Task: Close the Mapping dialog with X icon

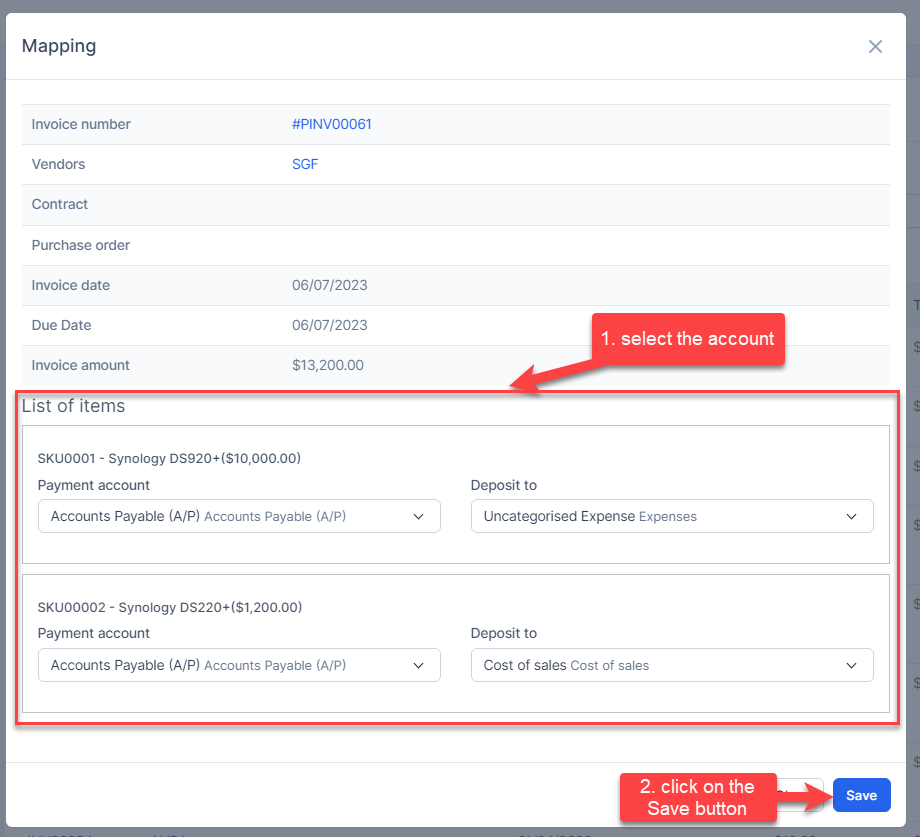Action: (x=875, y=46)
